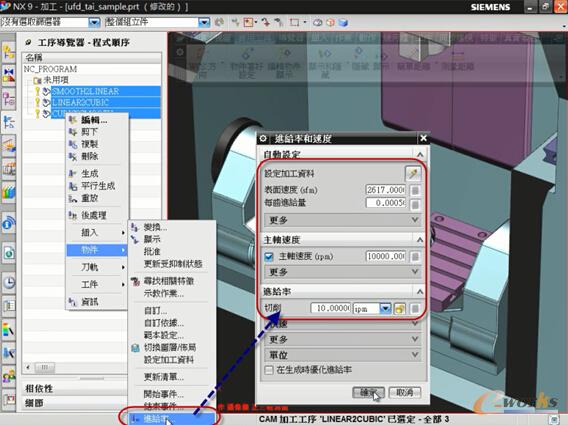Click lock icon beside surface speed field

pyautogui.click(x=415, y=190)
